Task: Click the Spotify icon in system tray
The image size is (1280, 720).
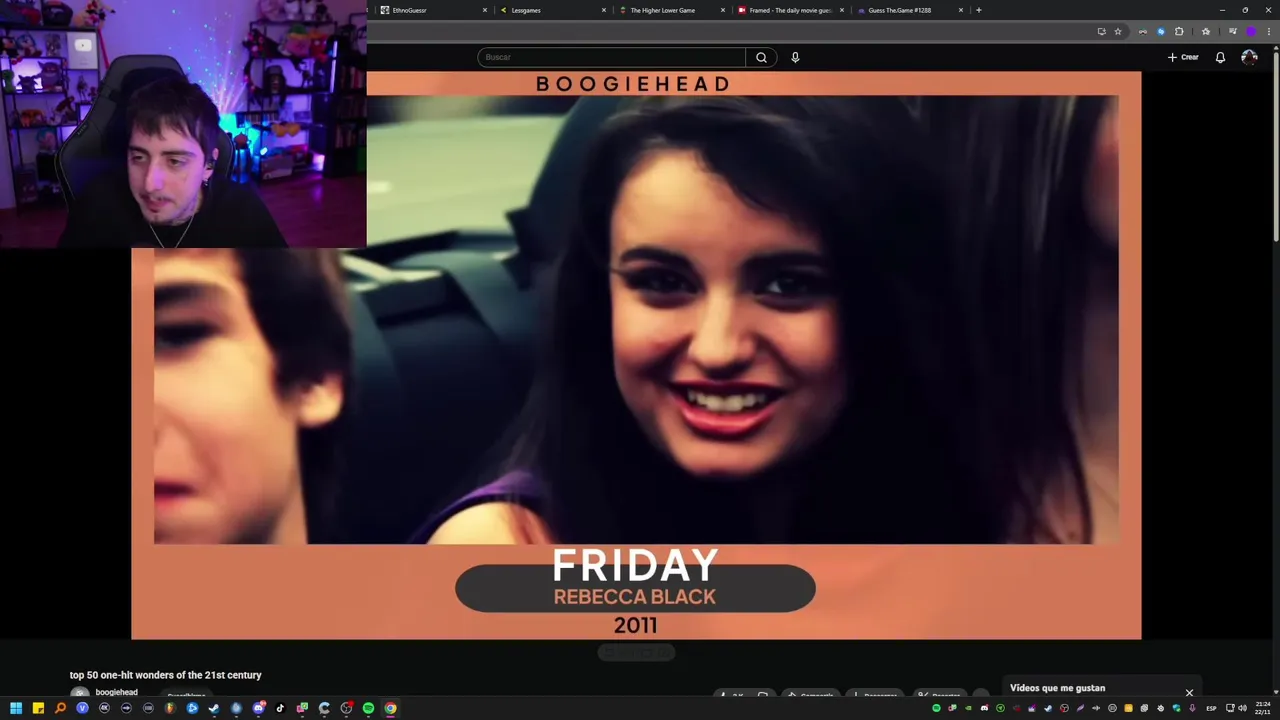Action: pyautogui.click(x=937, y=708)
